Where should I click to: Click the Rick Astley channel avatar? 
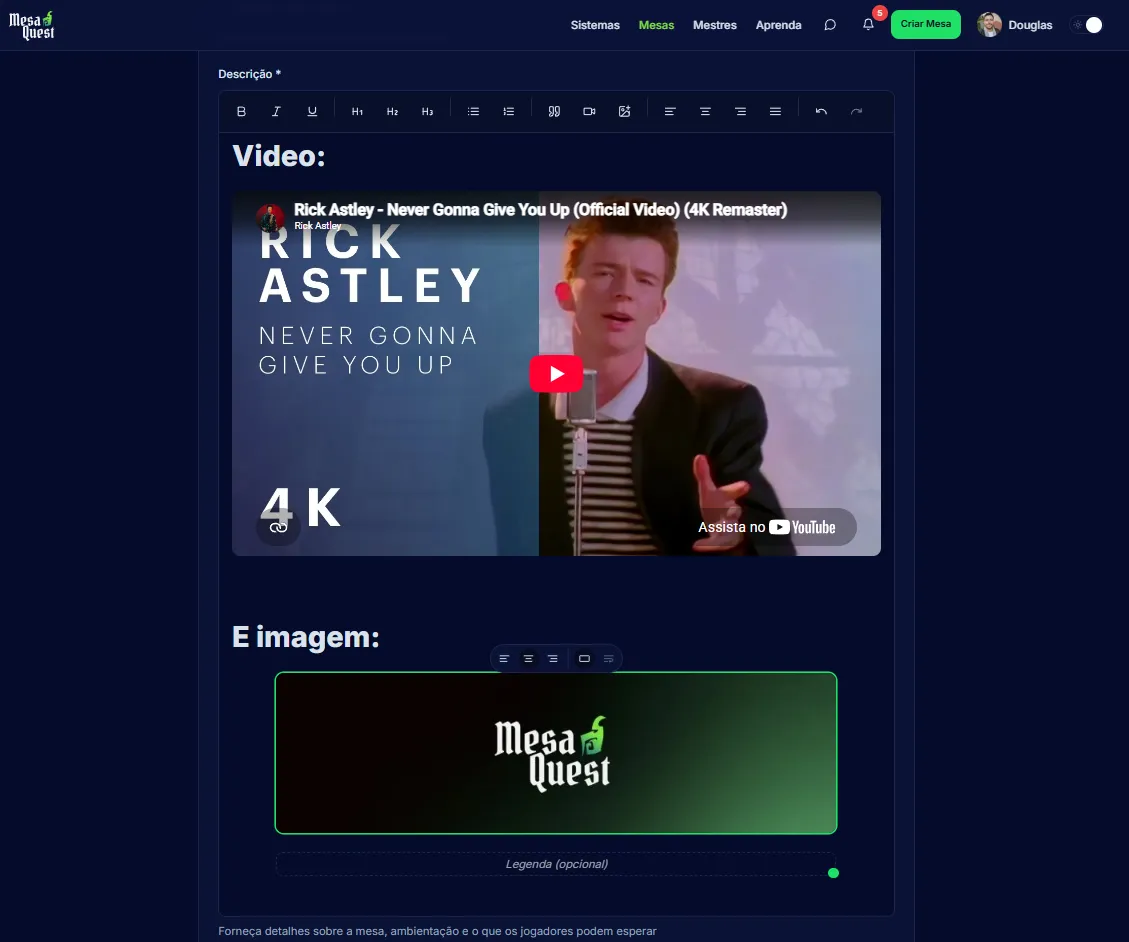tap(270, 217)
